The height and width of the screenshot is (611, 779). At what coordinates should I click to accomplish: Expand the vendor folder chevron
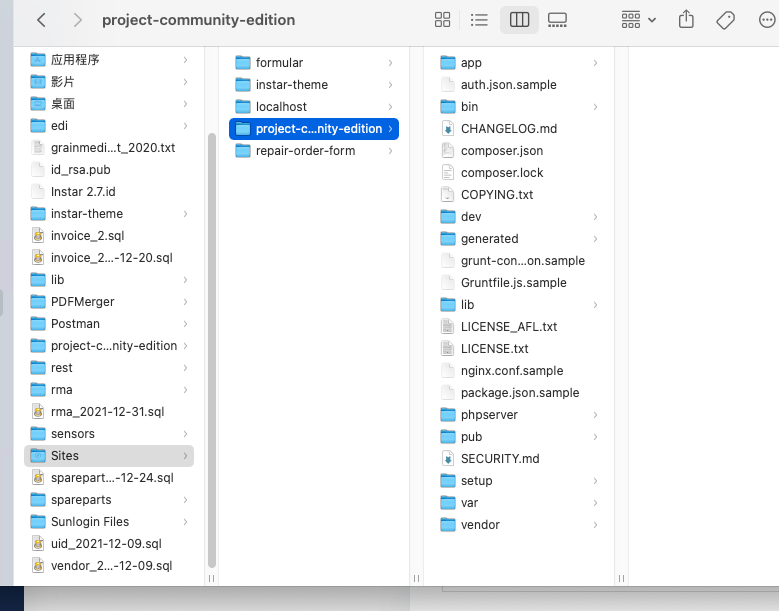click(x=595, y=525)
